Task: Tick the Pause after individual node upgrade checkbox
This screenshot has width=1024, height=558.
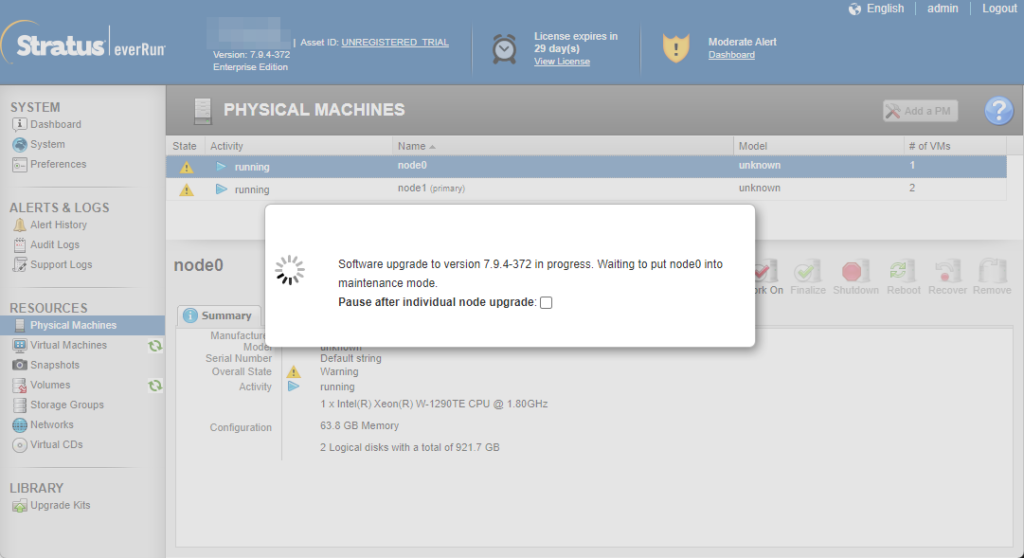Action: point(546,303)
